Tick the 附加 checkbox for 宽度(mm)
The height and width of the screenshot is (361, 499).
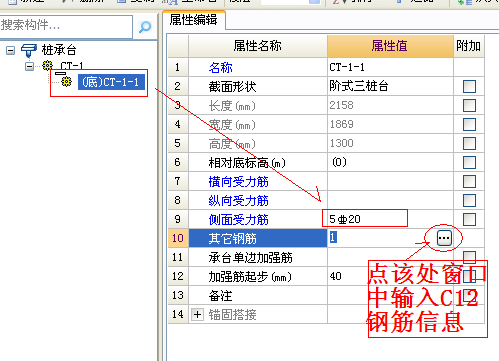click(469, 124)
